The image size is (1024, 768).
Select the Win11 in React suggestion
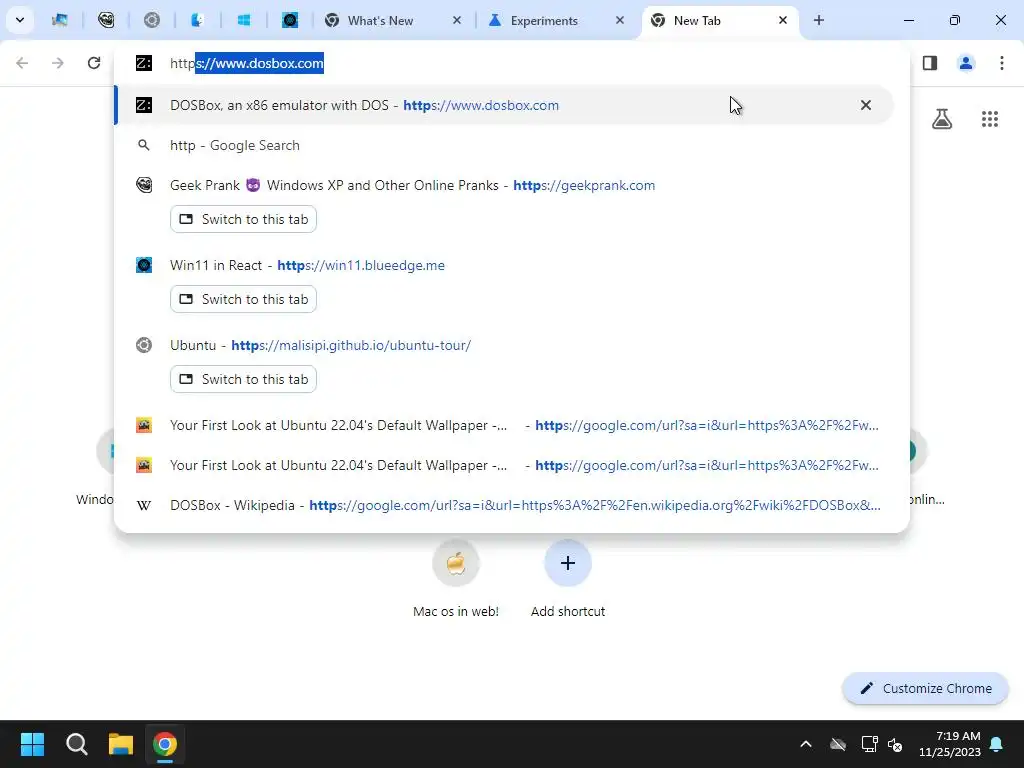coord(504,265)
